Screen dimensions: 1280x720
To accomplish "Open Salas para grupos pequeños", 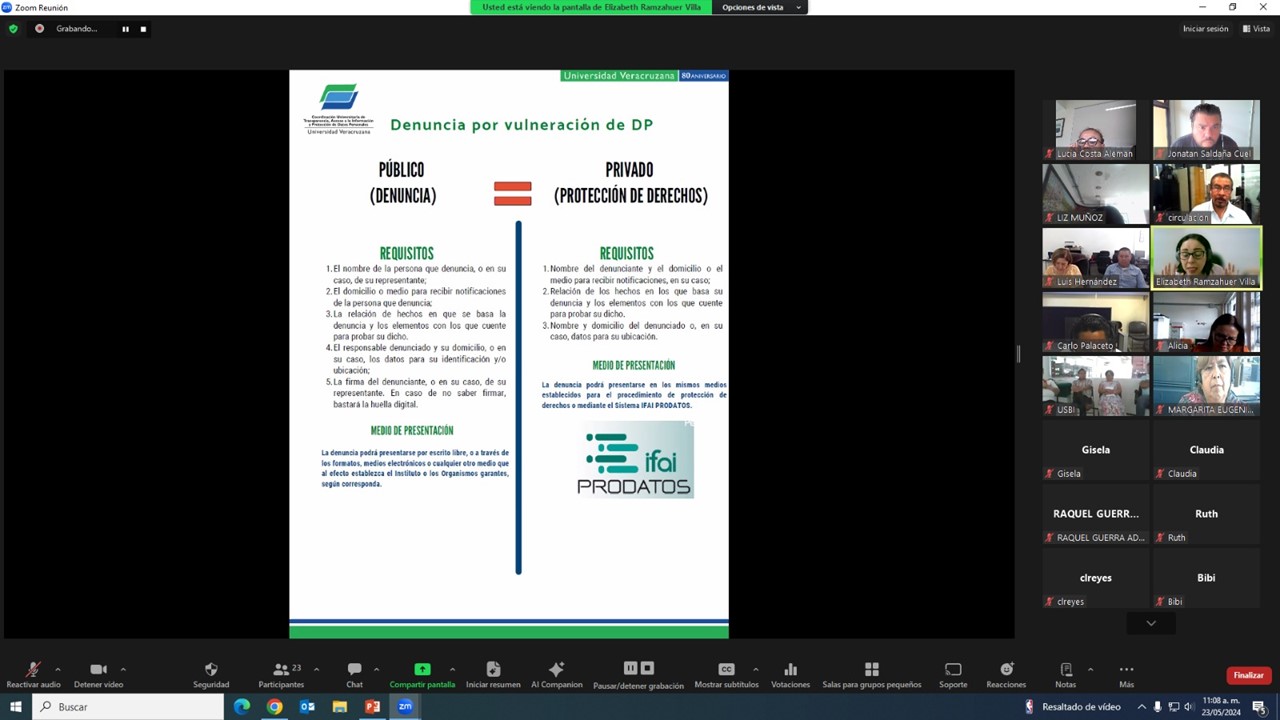I will click(871, 670).
